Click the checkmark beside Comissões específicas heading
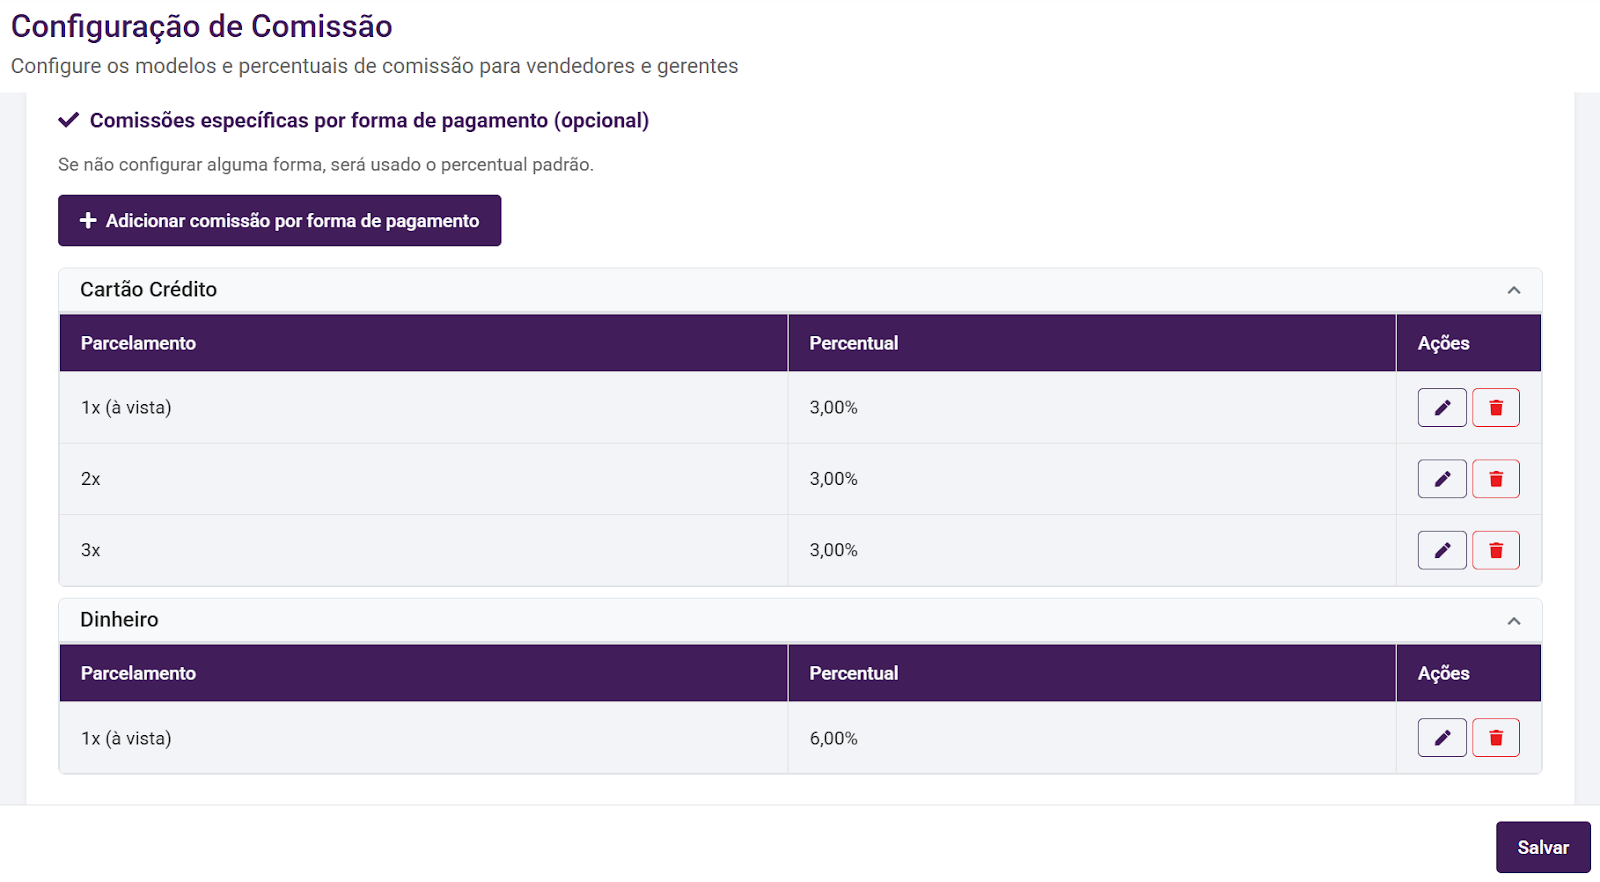This screenshot has height=882, width=1600. pyautogui.click(x=68, y=121)
